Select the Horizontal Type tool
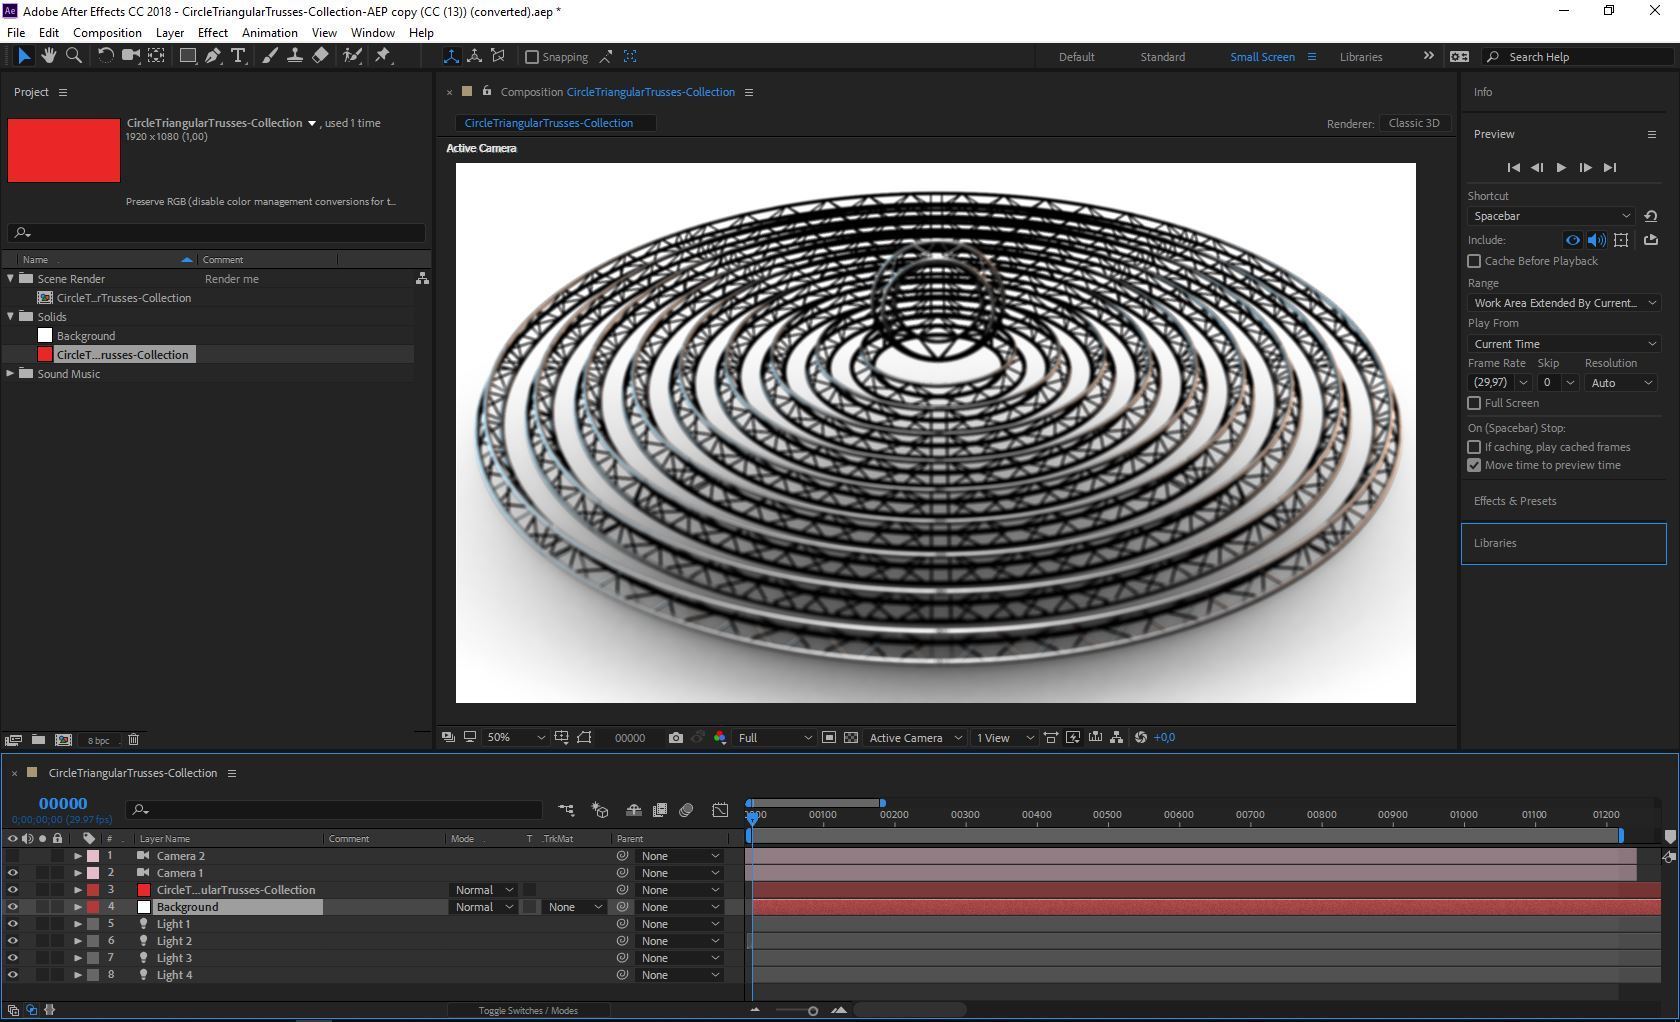This screenshot has height=1022, width=1680. 238,56
